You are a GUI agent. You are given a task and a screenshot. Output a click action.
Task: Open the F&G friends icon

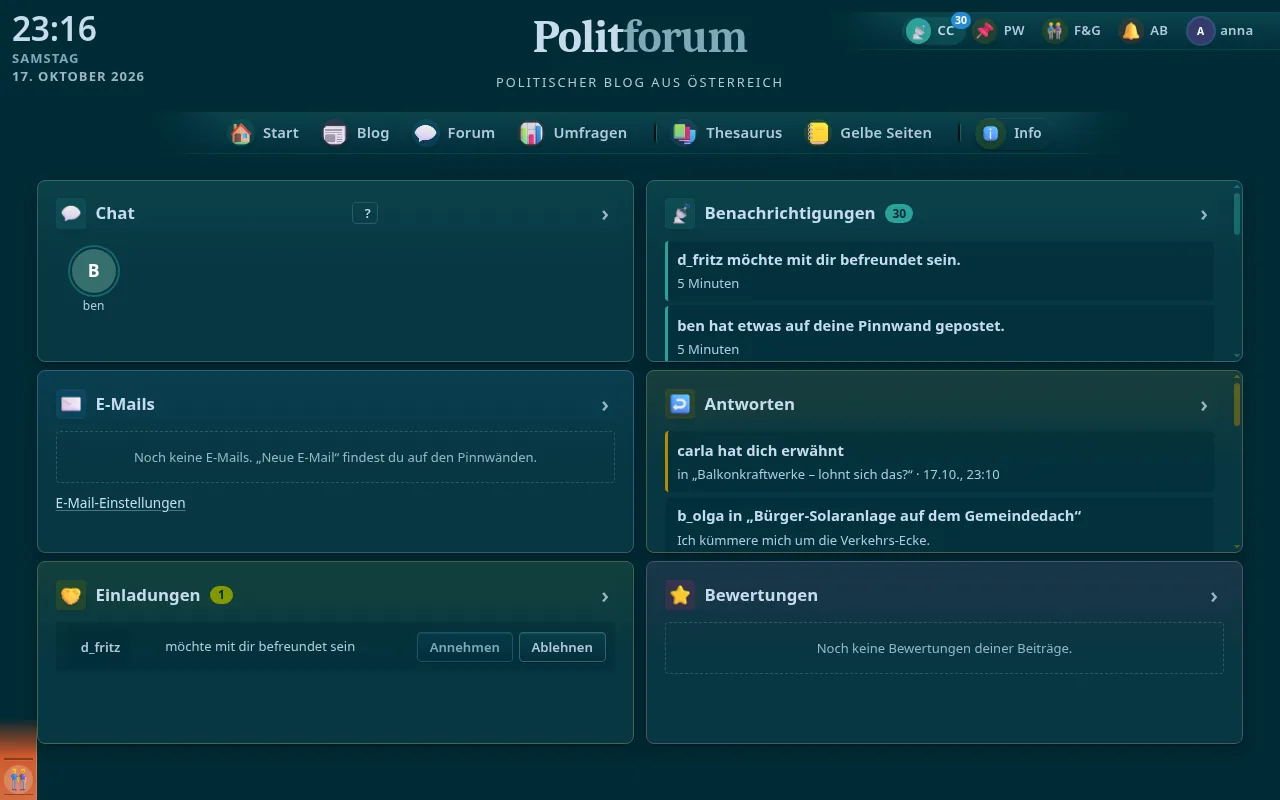[1055, 31]
